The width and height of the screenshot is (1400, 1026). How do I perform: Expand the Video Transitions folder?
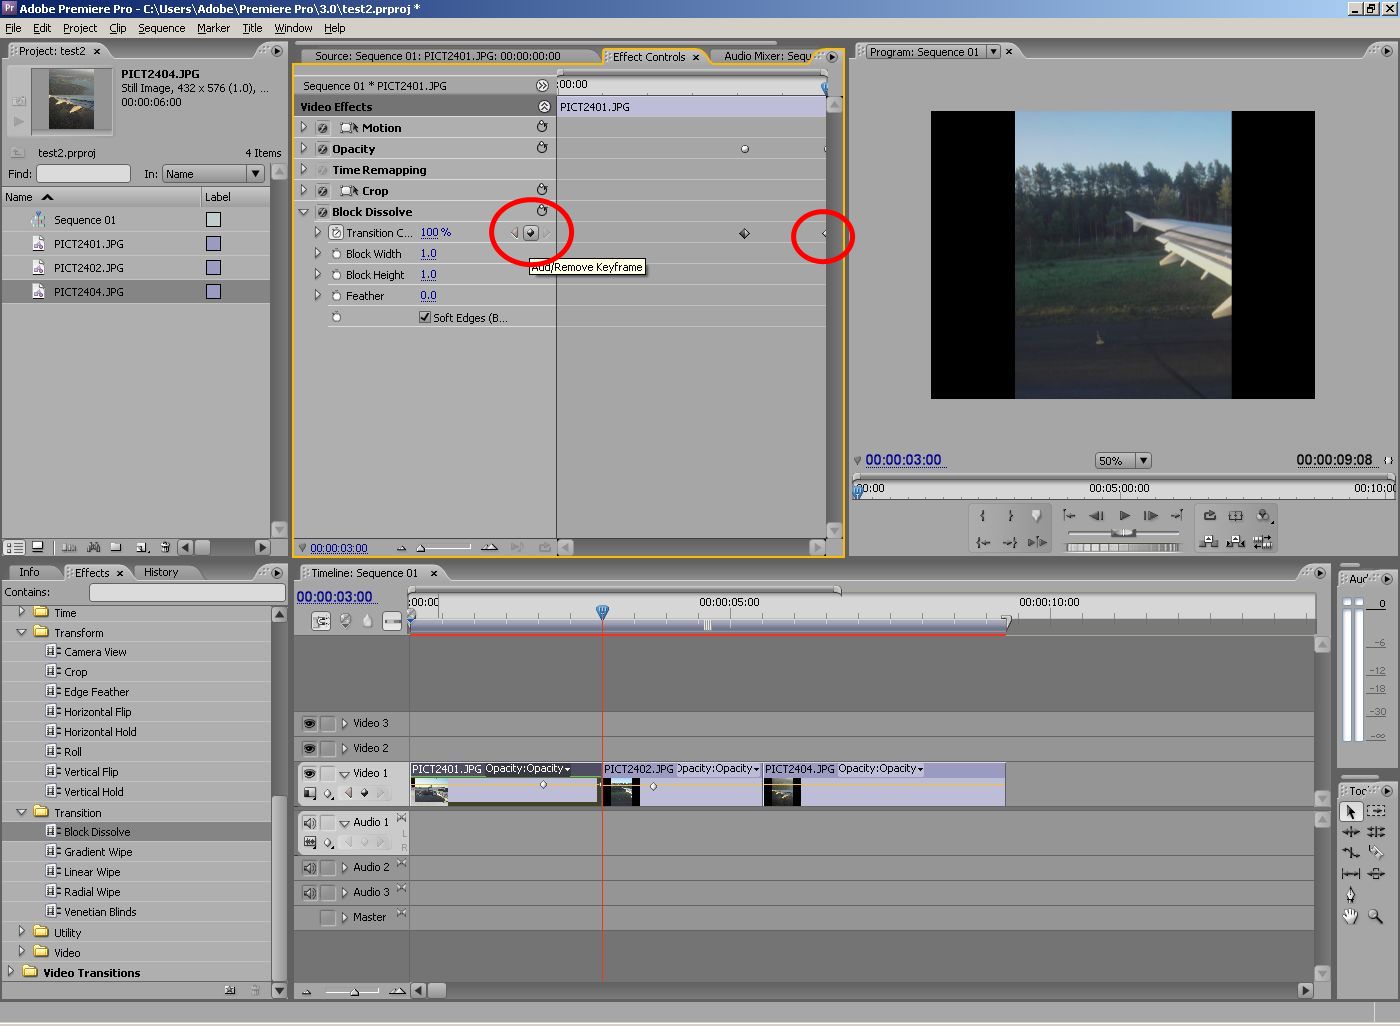[x=11, y=971]
